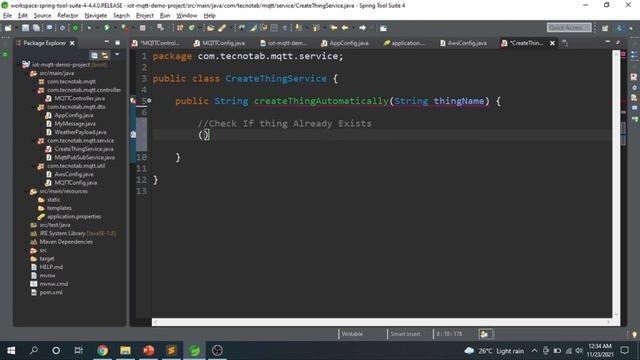The height and width of the screenshot is (360, 640).
Task: Close the CreateThin... editor tab
Action: (552, 43)
